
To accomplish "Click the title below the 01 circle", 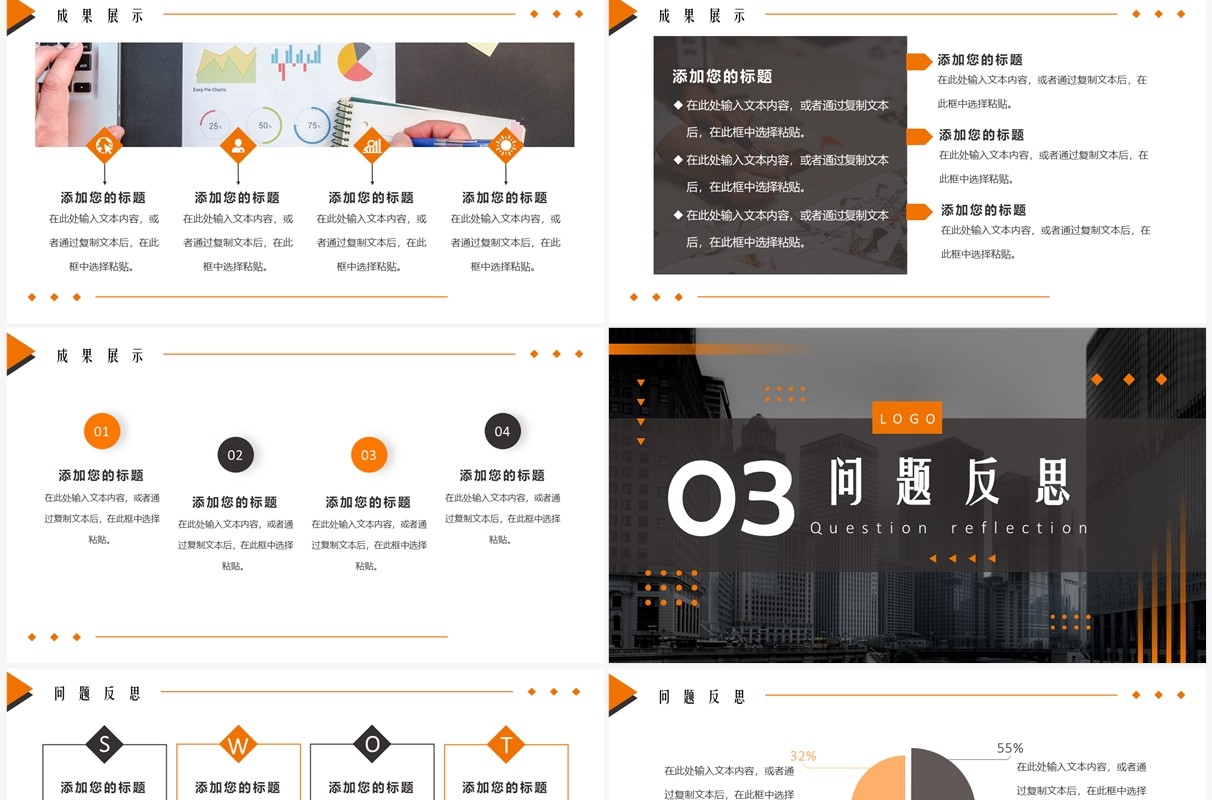I will (101, 476).
